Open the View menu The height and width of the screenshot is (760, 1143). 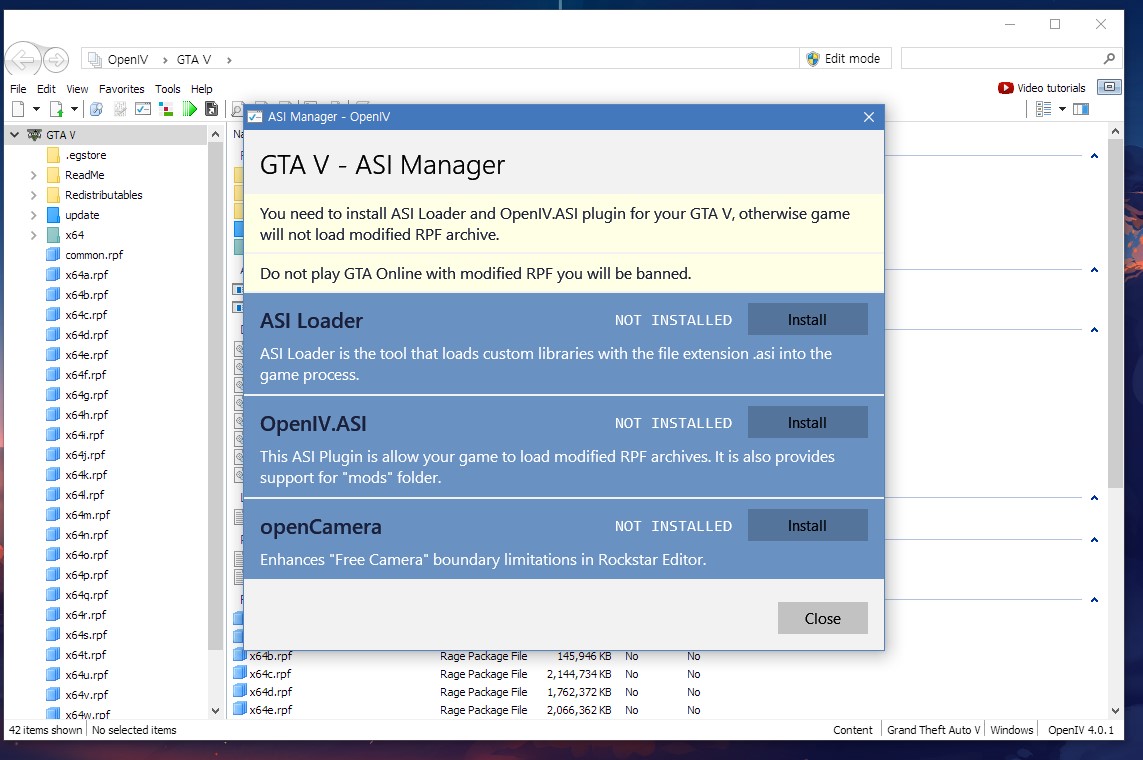coord(77,89)
